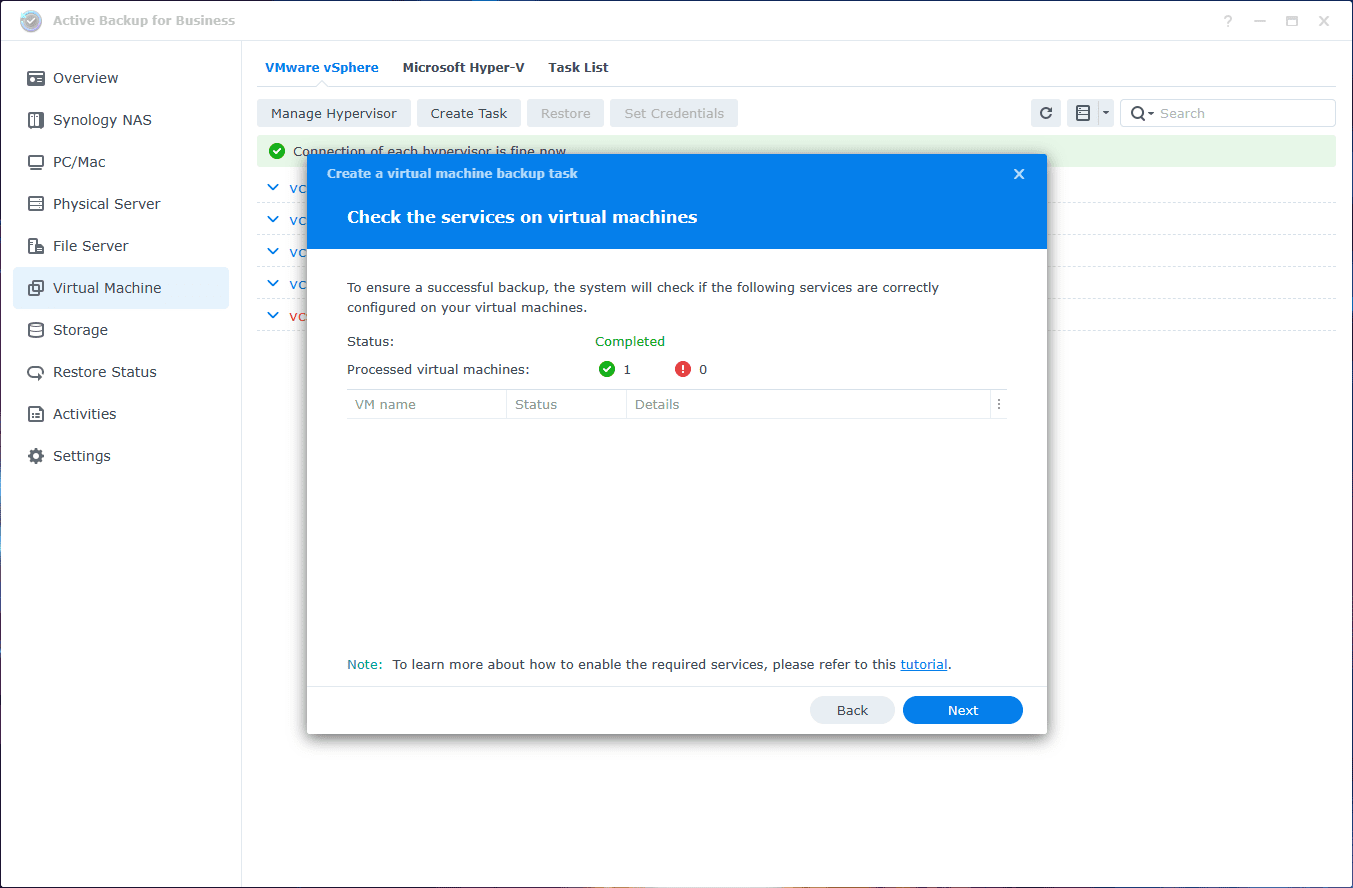Open the Overview section in the sidebar

tap(121, 78)
